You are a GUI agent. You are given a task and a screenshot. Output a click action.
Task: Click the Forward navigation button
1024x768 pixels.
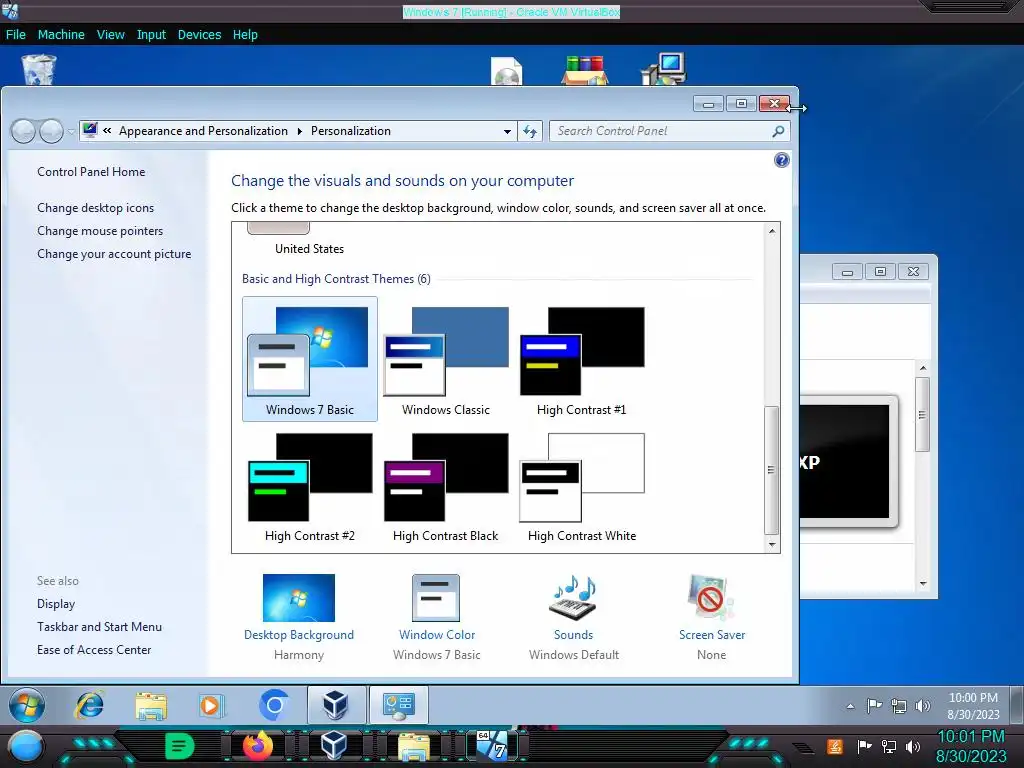coord(51,131)
